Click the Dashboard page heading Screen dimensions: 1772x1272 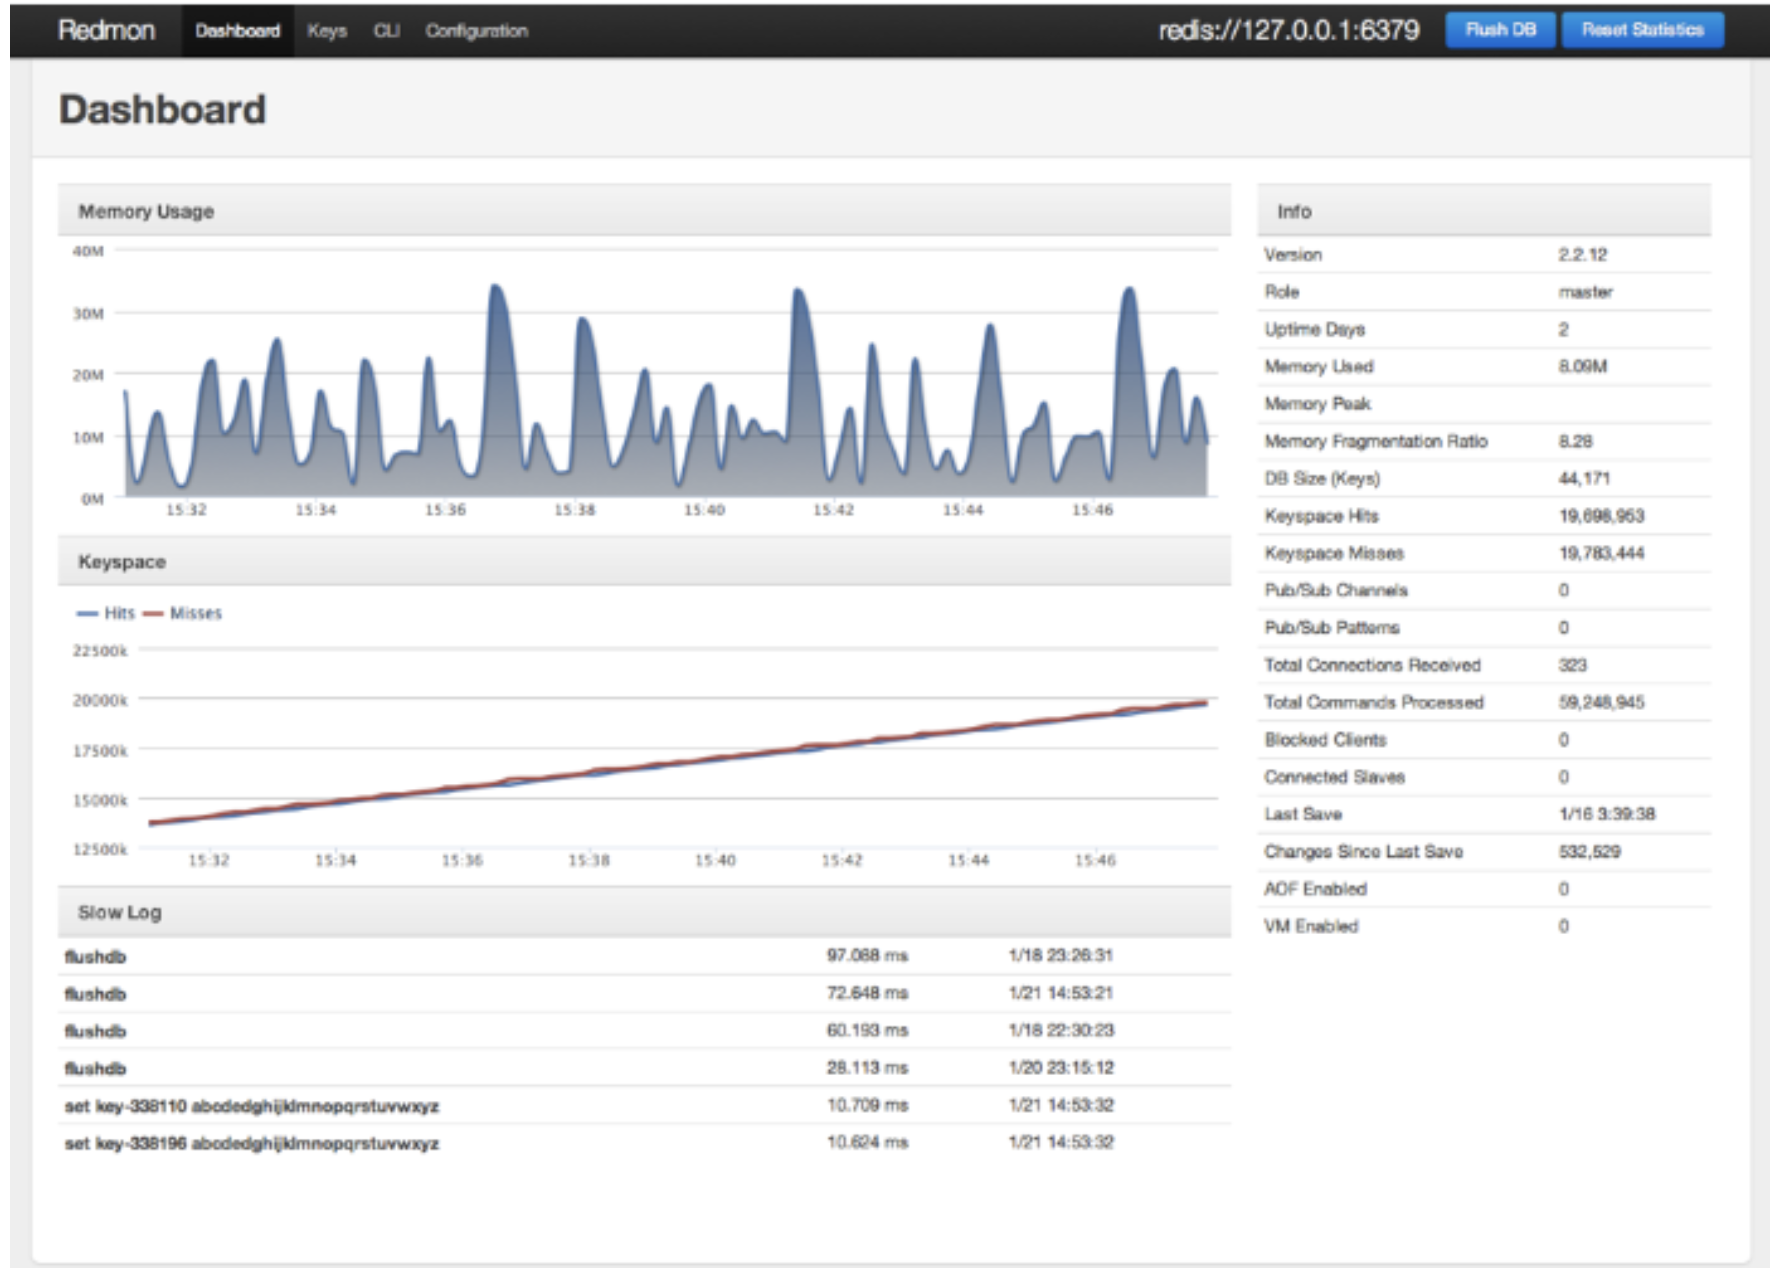click(x=162, y=109)
